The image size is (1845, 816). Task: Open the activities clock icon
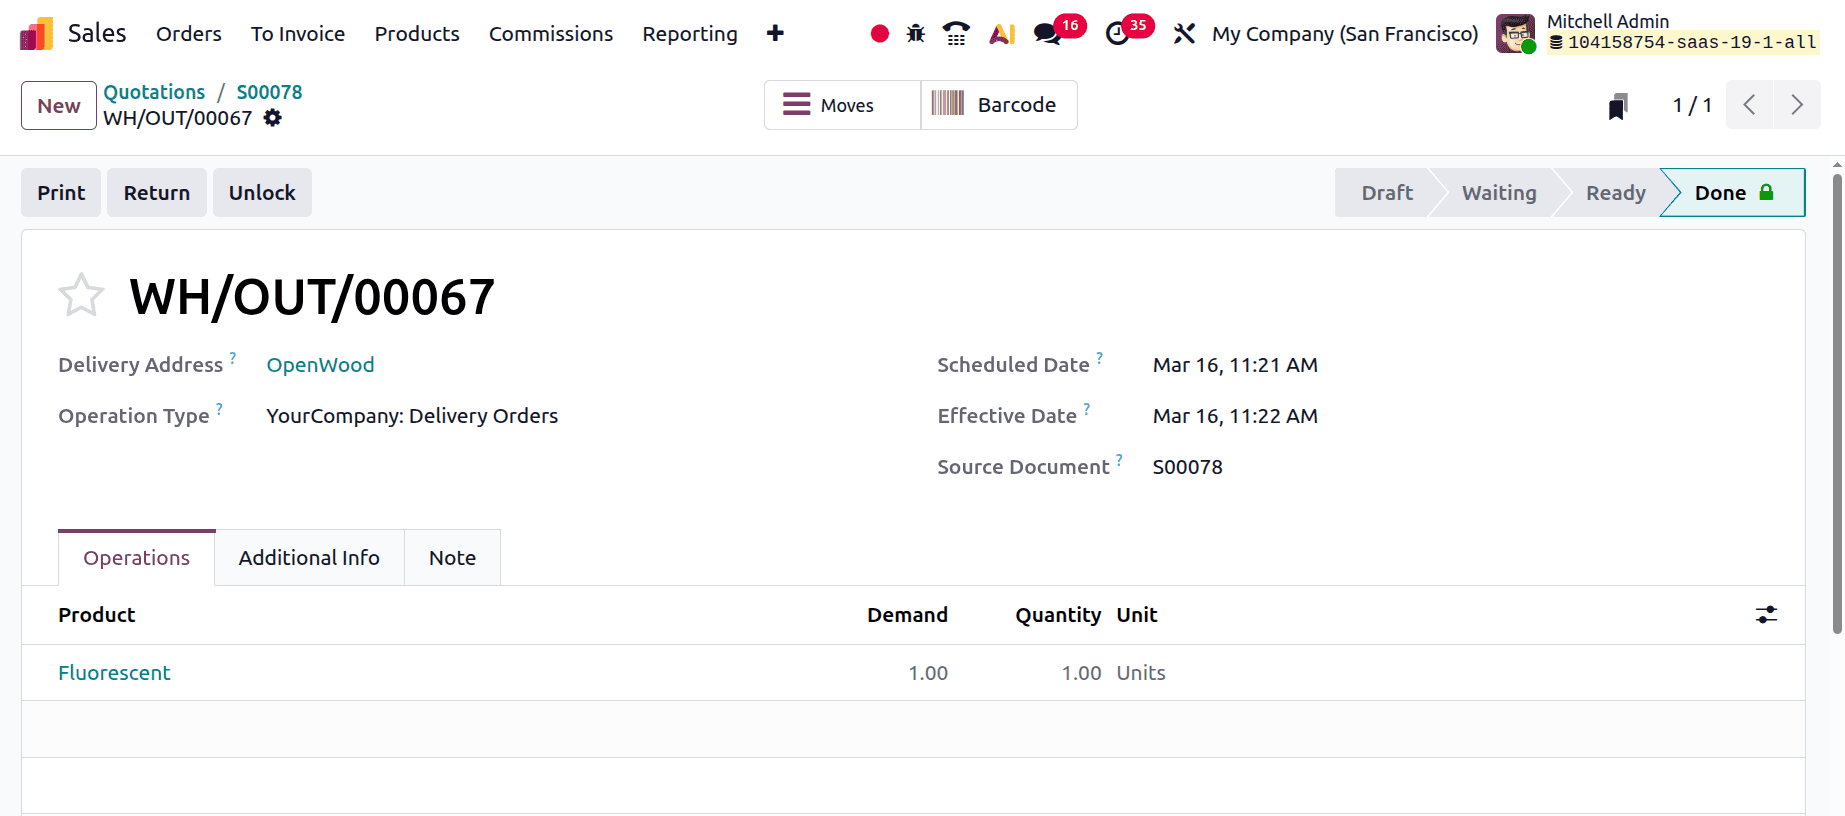tap(1117, 34)
